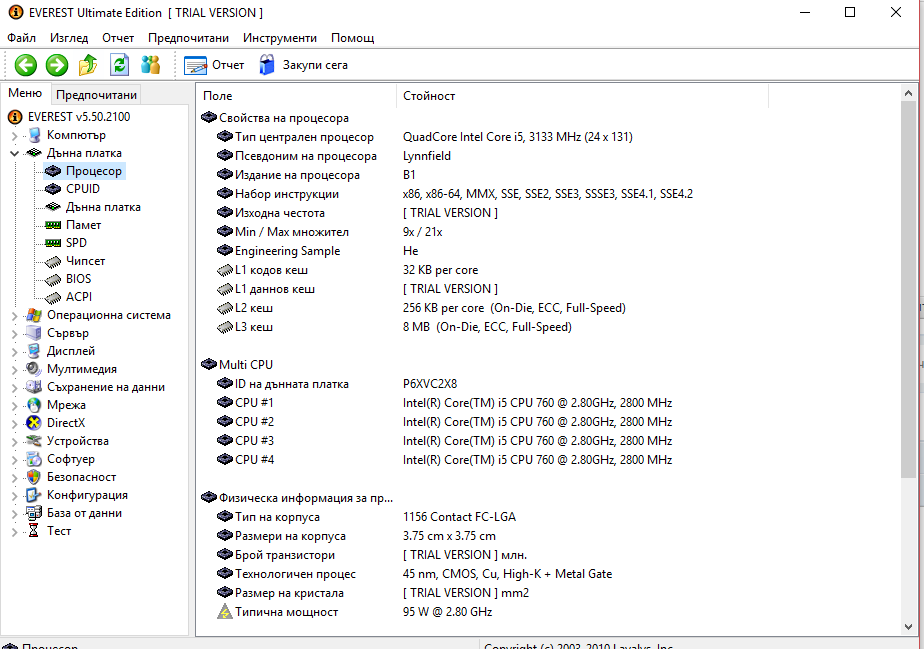Expand the Мултимедия tree node
Image resolution: width=924 pixels, height=649 pixels.
point(14,370)
